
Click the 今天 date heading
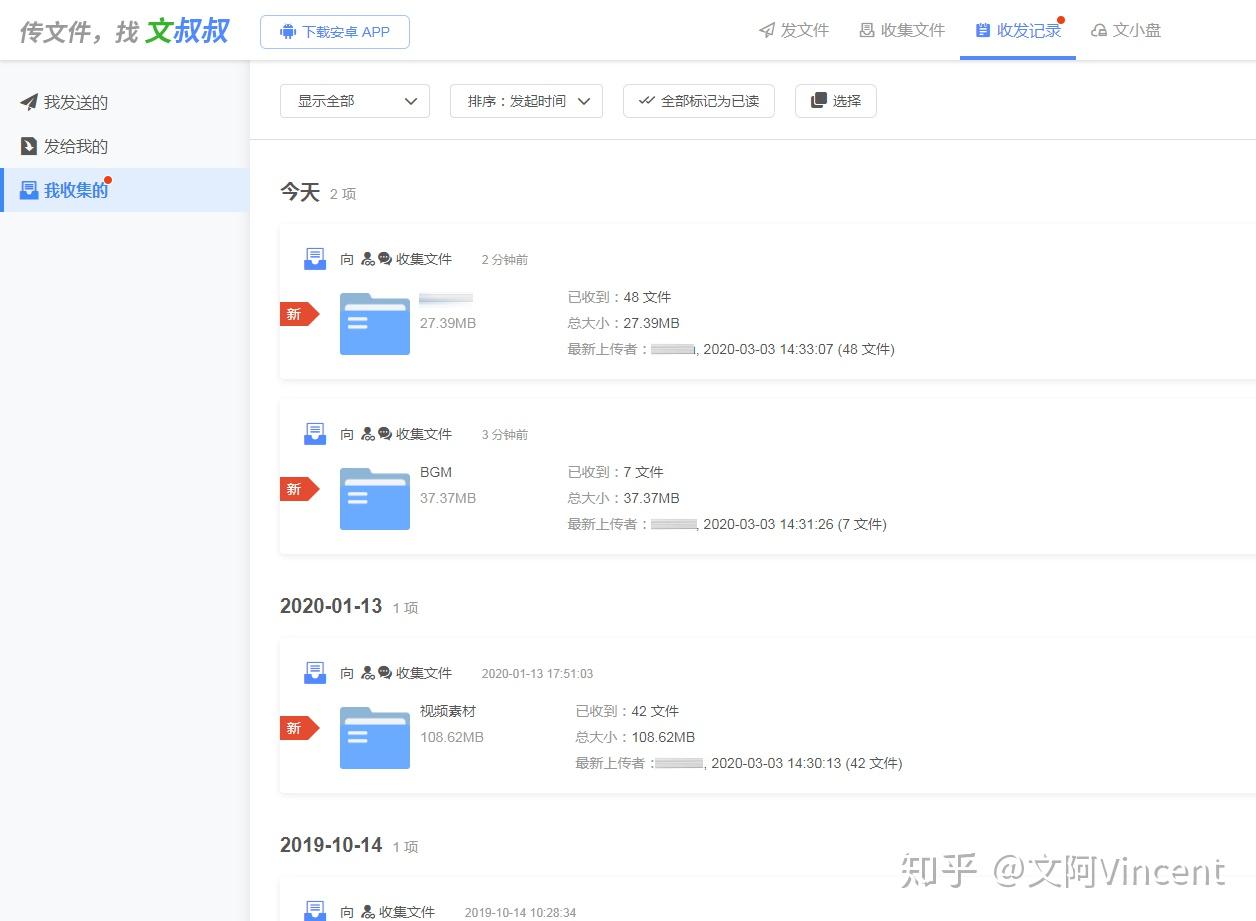point(300,192)
